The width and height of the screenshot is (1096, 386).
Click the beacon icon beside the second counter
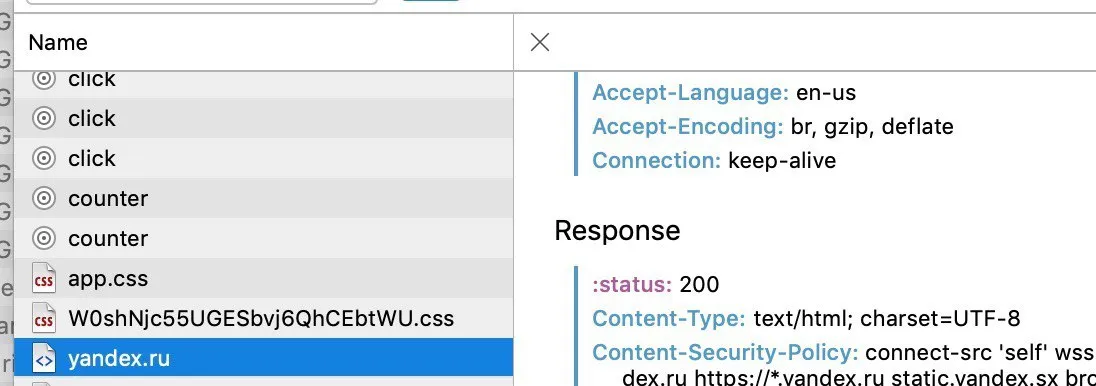coord(44,239)
